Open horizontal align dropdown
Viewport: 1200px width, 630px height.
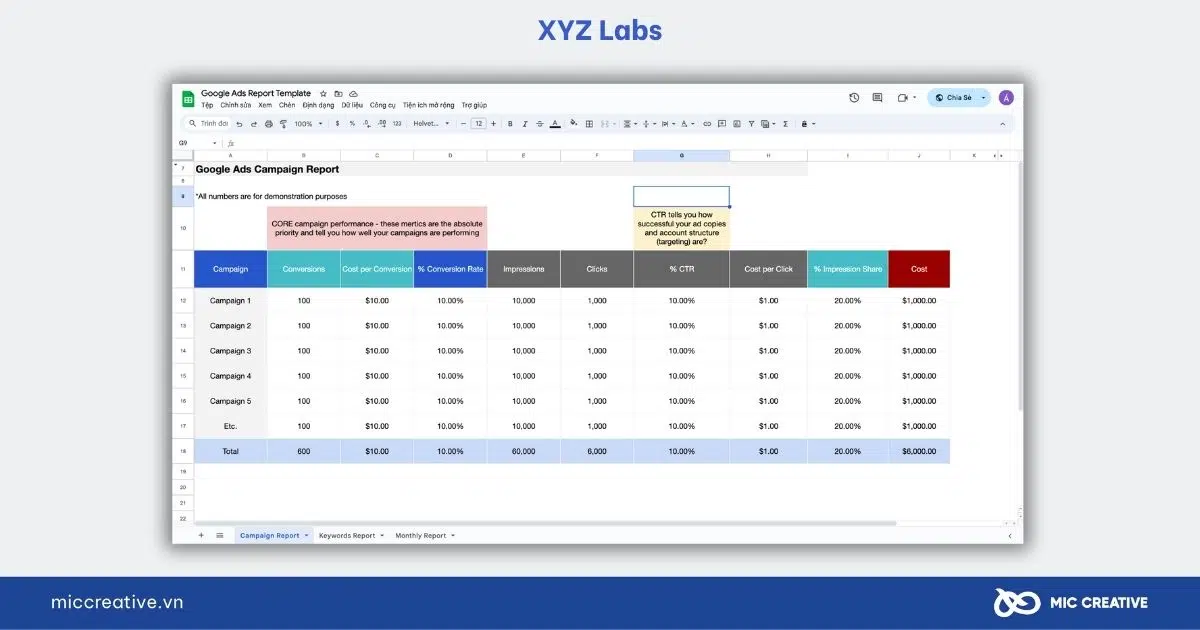click(x=630, y=124)
